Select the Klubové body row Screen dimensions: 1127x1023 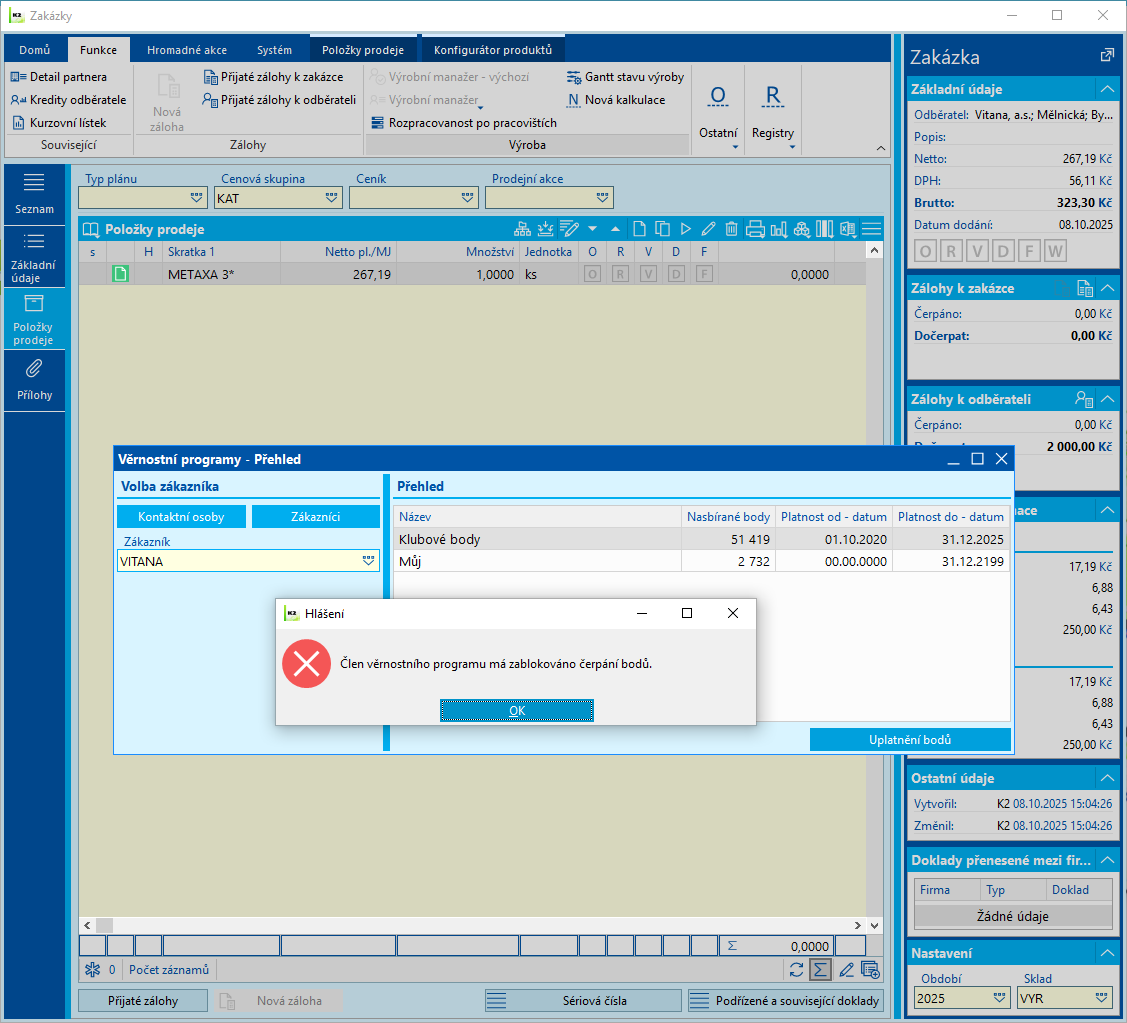pos(702,539)
